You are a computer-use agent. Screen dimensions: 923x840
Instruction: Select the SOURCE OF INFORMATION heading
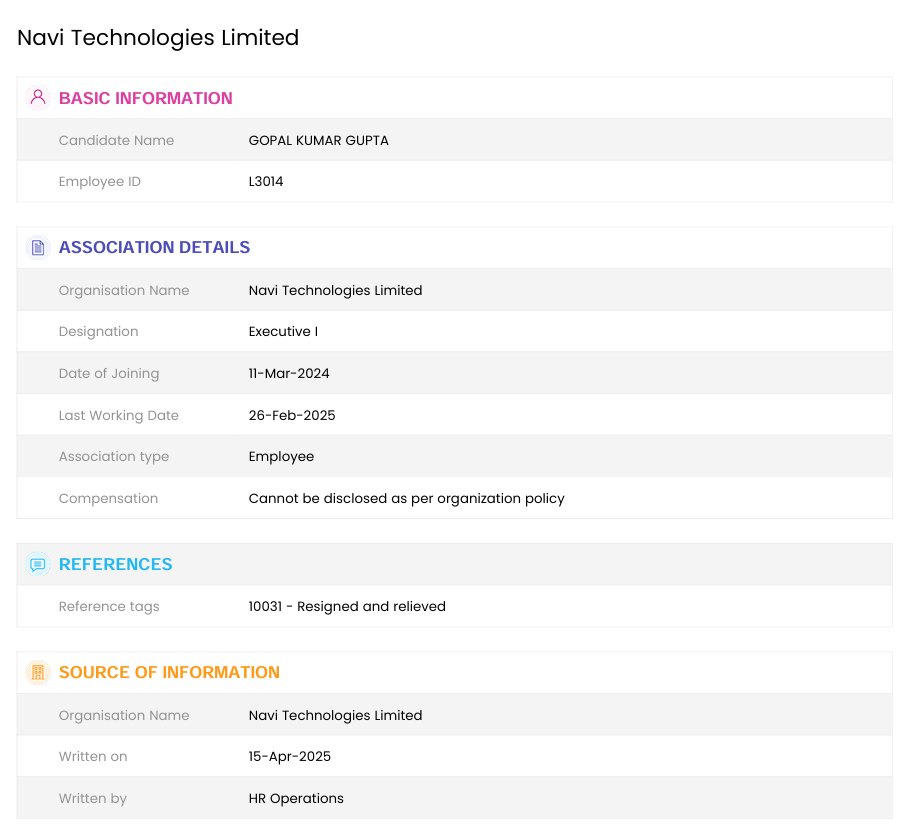pyautogui.click(x=169, y=673)
